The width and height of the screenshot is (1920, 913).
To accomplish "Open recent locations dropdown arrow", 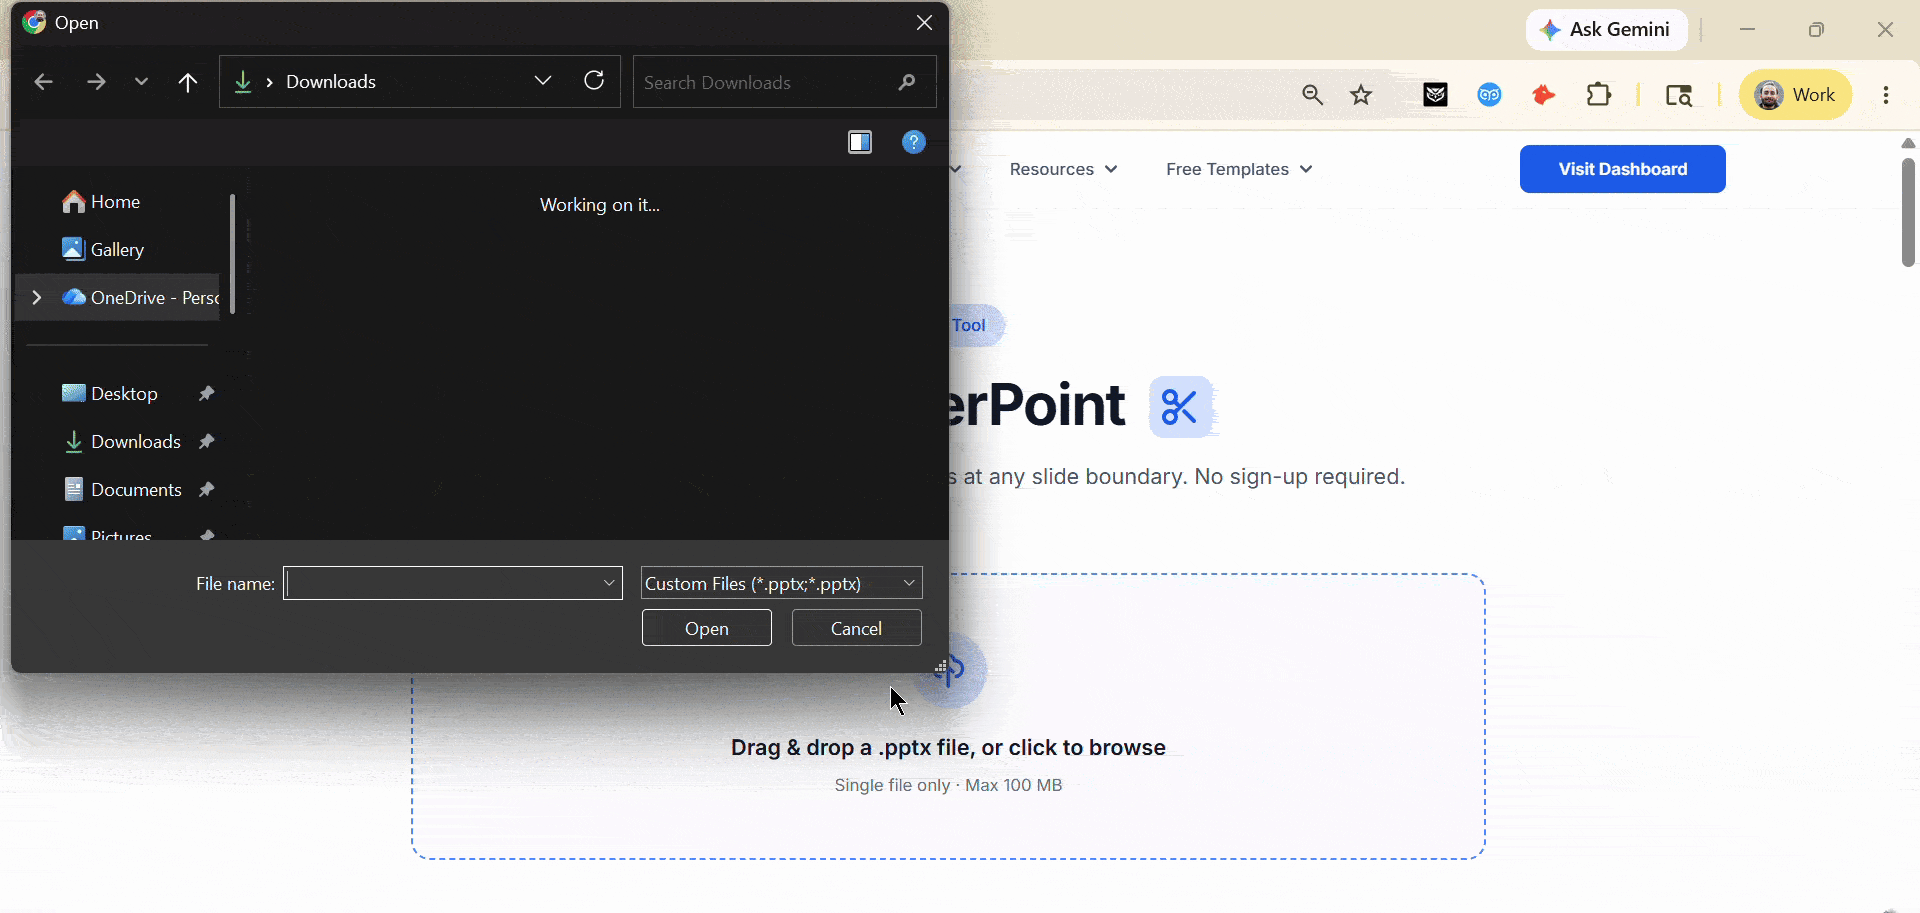I will point(141,82).
